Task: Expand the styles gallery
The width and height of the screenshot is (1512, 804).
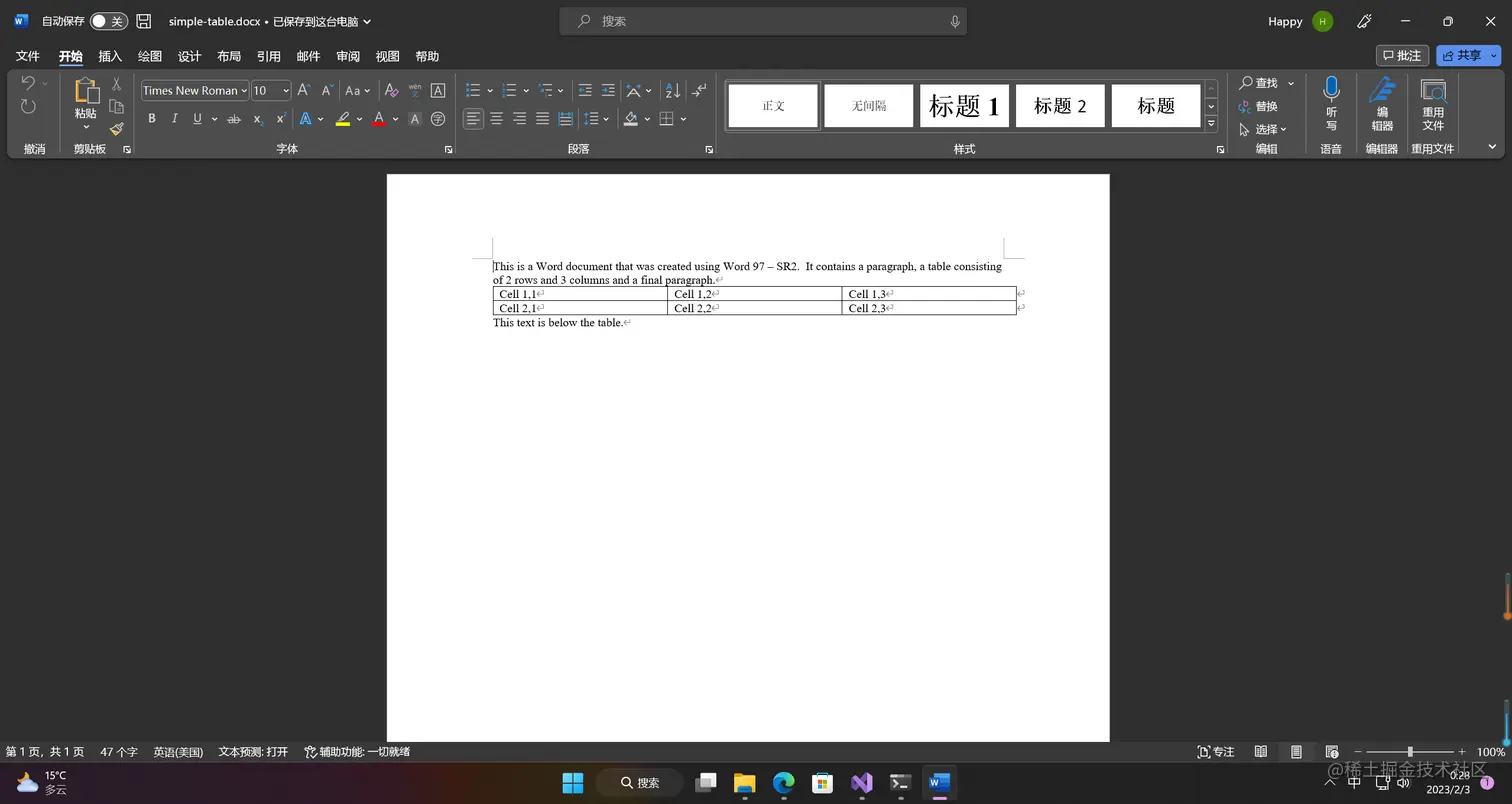Action: tap(1211, 124)
